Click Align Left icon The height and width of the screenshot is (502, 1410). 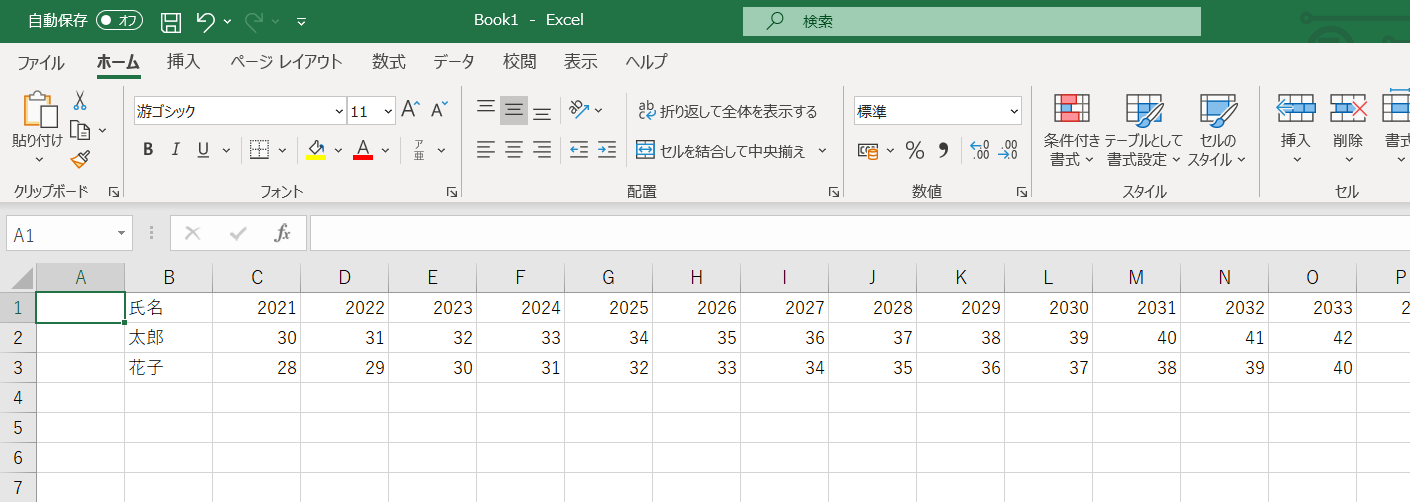coord(486,150)
